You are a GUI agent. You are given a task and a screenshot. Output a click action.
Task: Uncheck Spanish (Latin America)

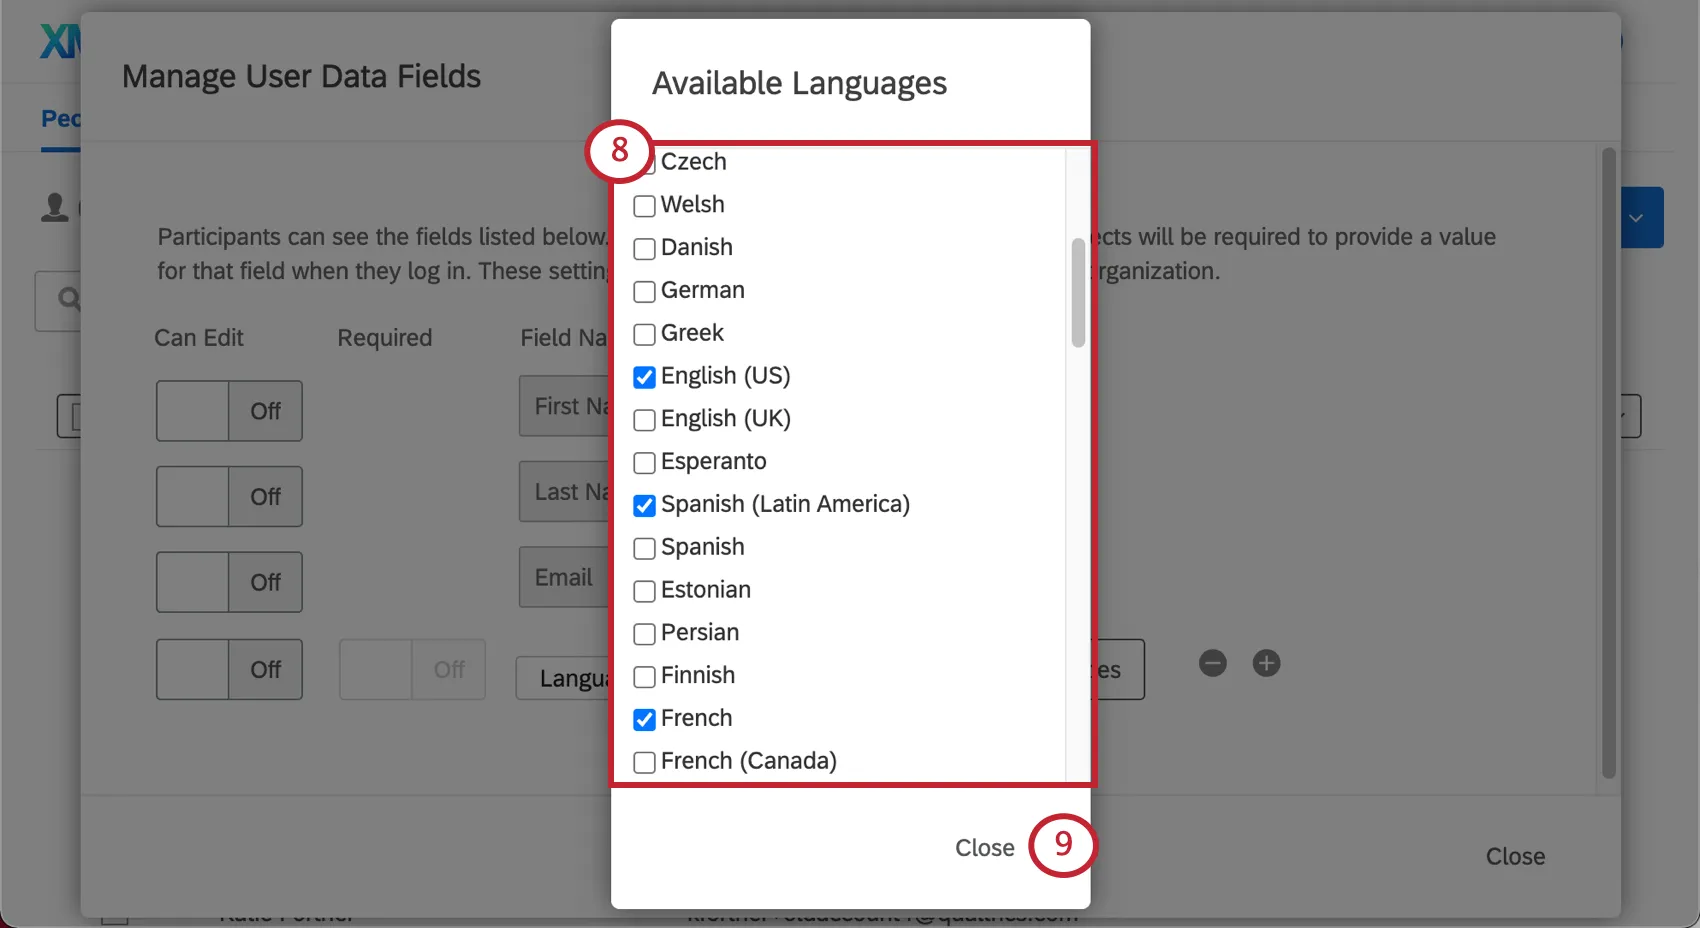[x=643, y=506]
